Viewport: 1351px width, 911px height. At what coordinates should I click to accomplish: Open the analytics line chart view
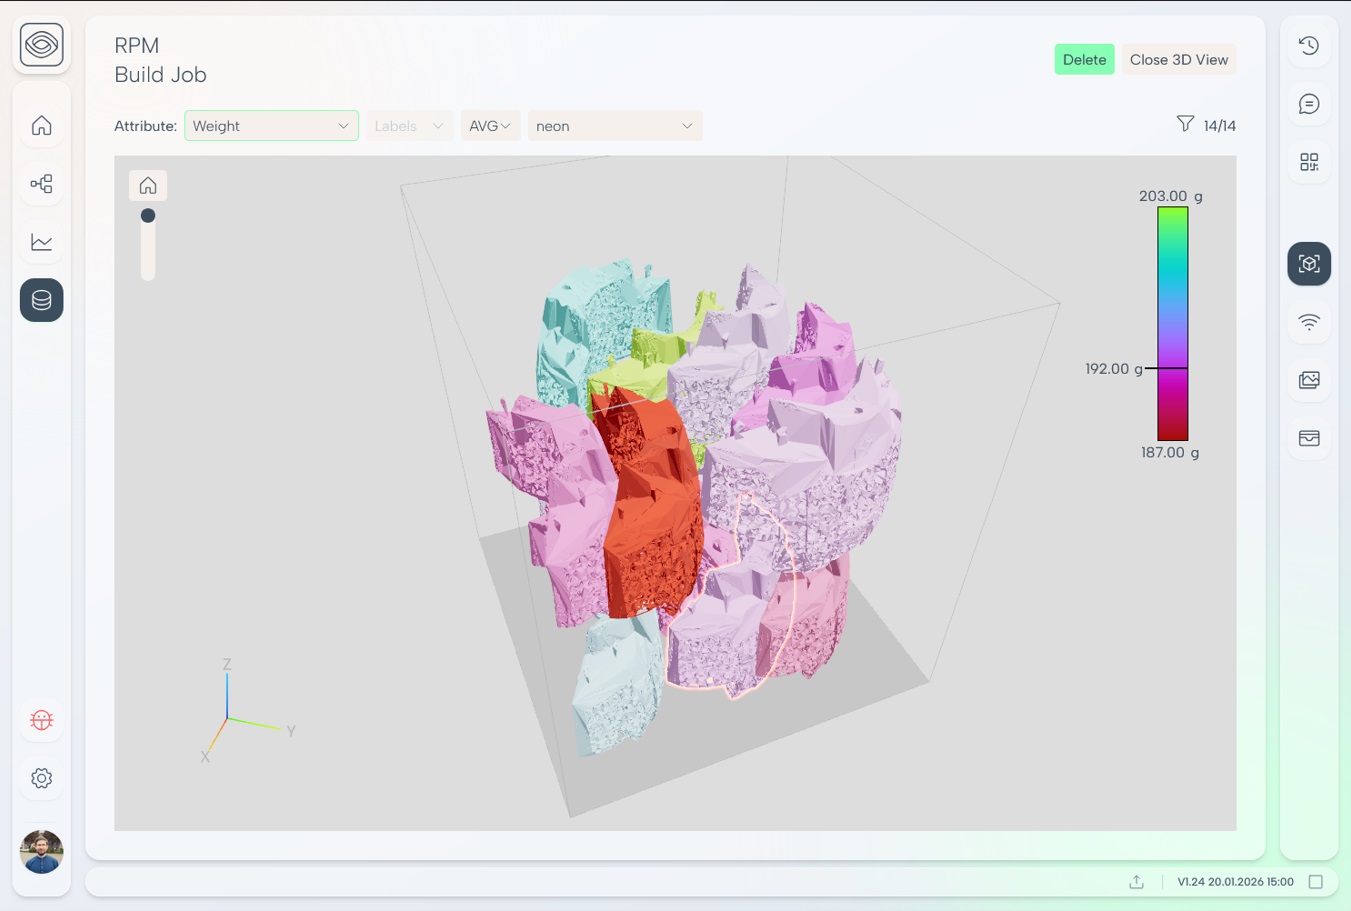tap(41, 242)
